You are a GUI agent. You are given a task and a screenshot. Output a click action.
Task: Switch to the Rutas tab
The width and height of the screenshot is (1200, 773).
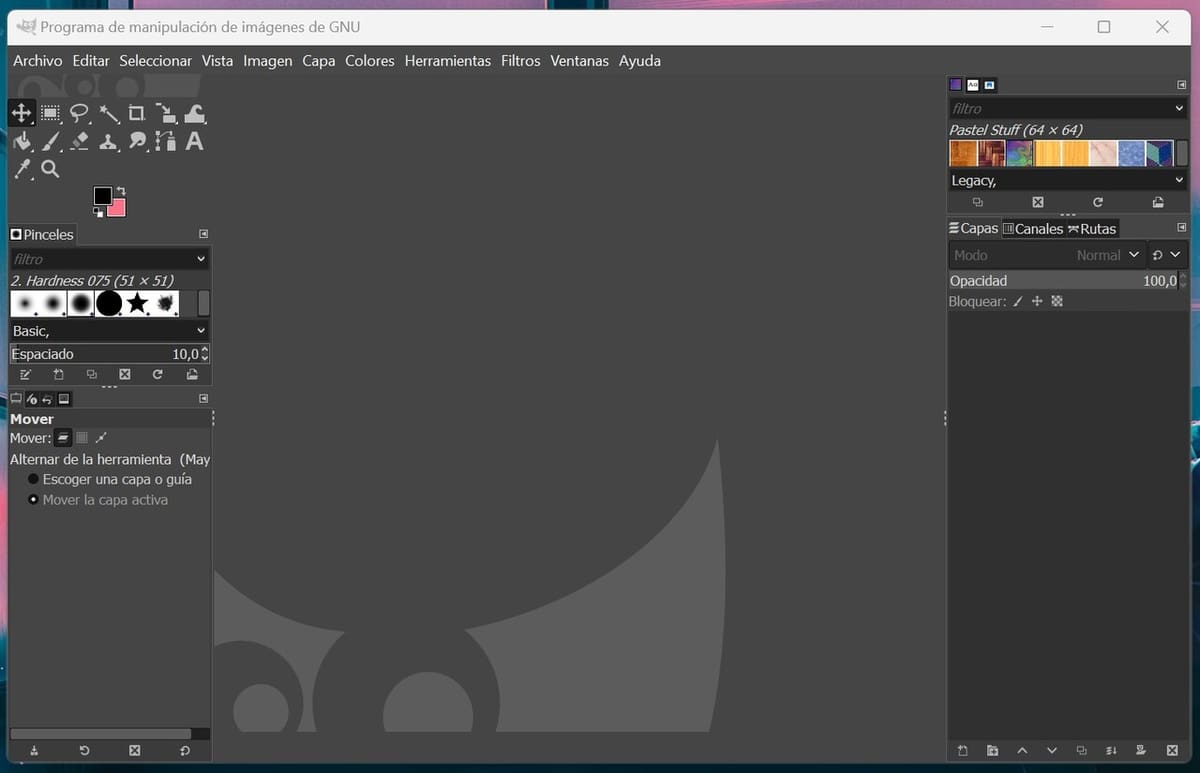point(1091,228)
